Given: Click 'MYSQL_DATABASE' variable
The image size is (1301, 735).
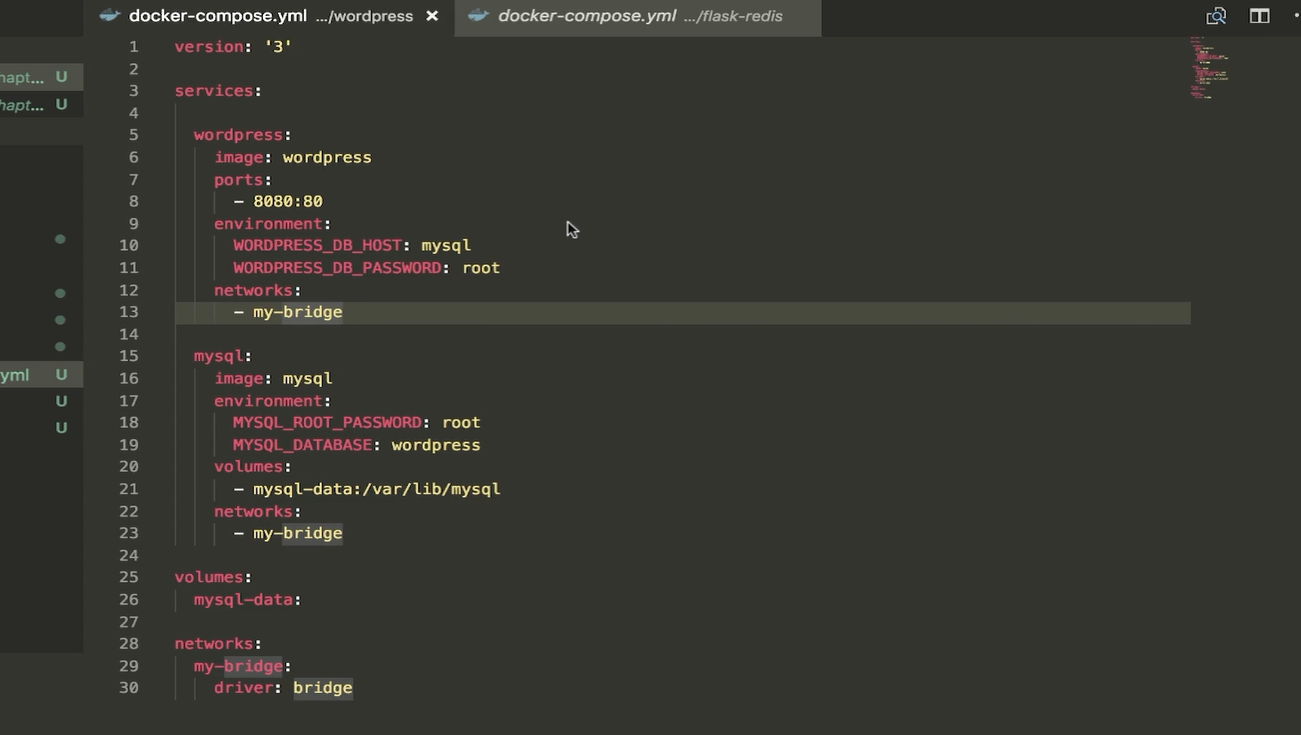Looking at the screenshot, I should [302, 445].
